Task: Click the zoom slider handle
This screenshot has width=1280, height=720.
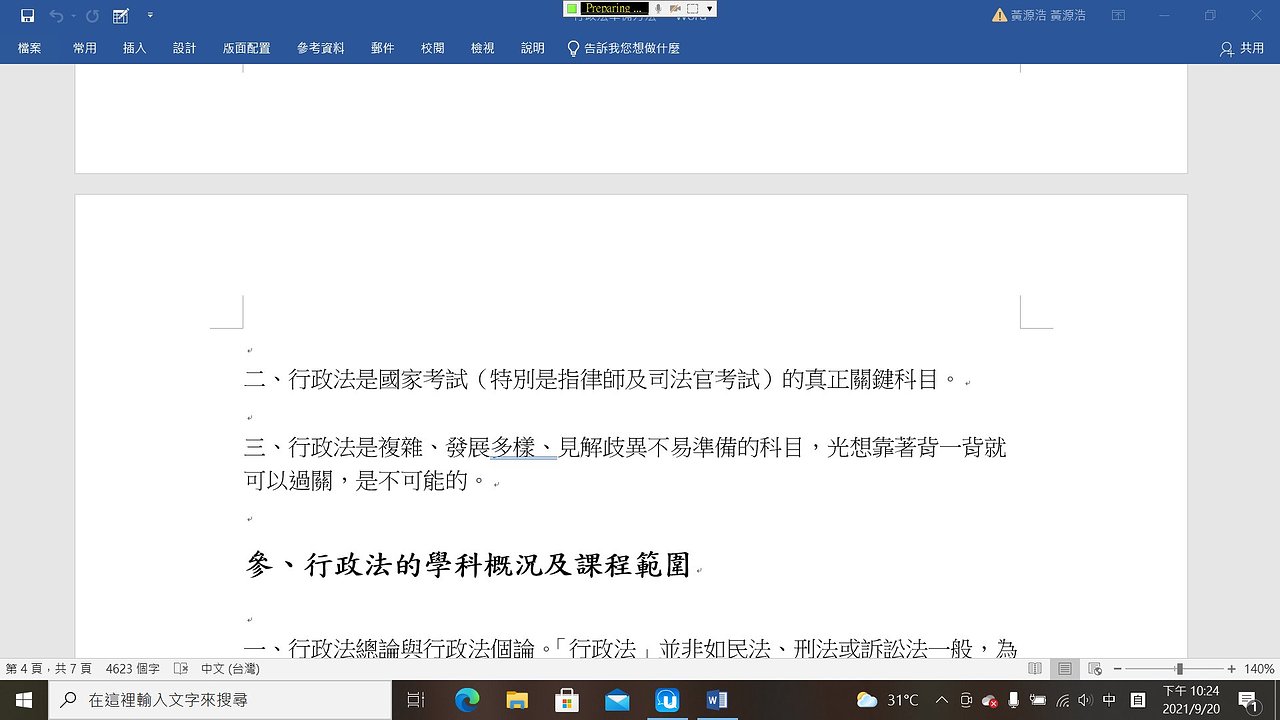Action: click(1180, 669)
